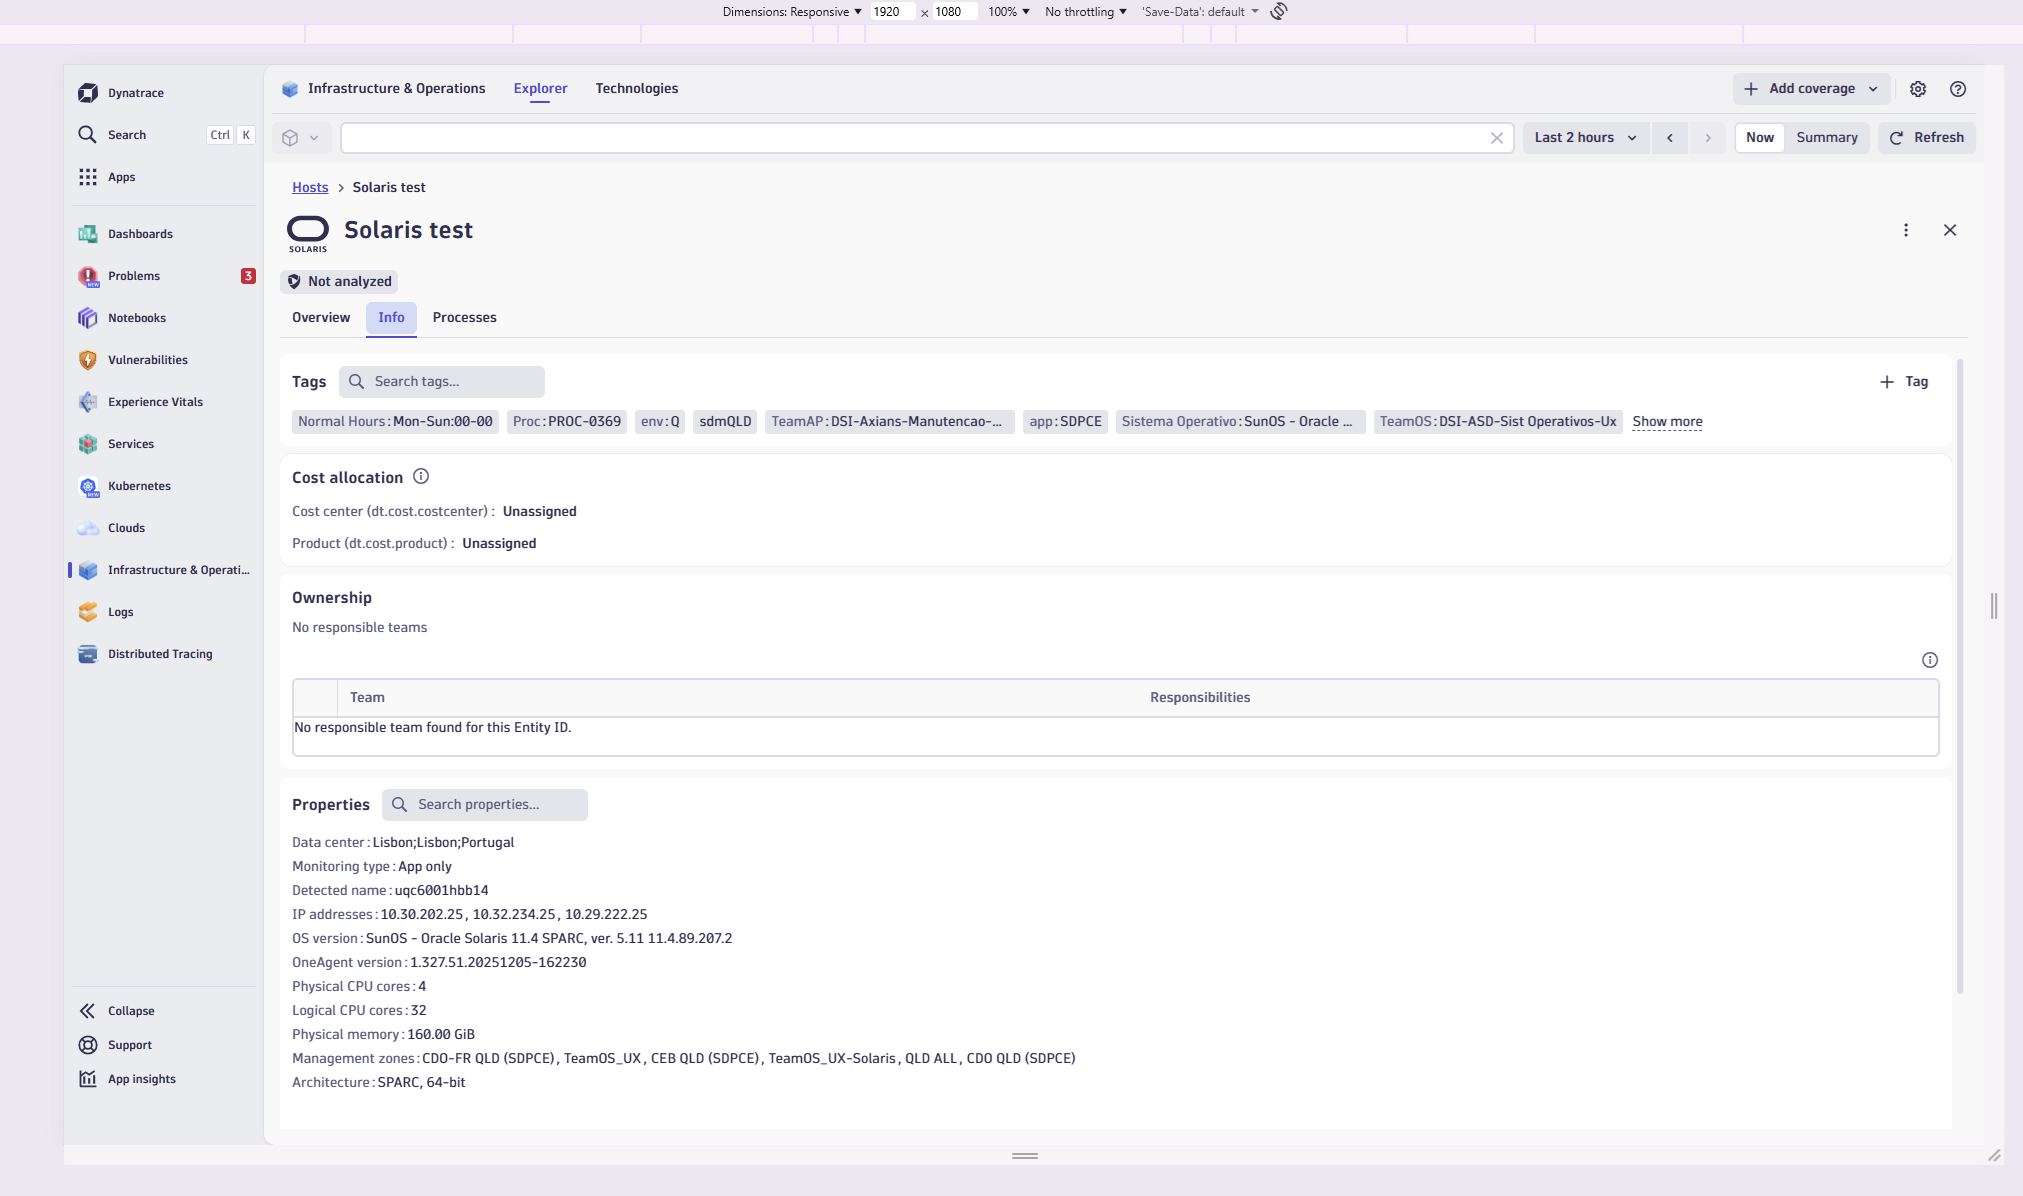Image resolution: width=2023 pixels, height=1196 pixels.
Task: Open the Vulnerabilities panel
Action: tap(147, 359)
